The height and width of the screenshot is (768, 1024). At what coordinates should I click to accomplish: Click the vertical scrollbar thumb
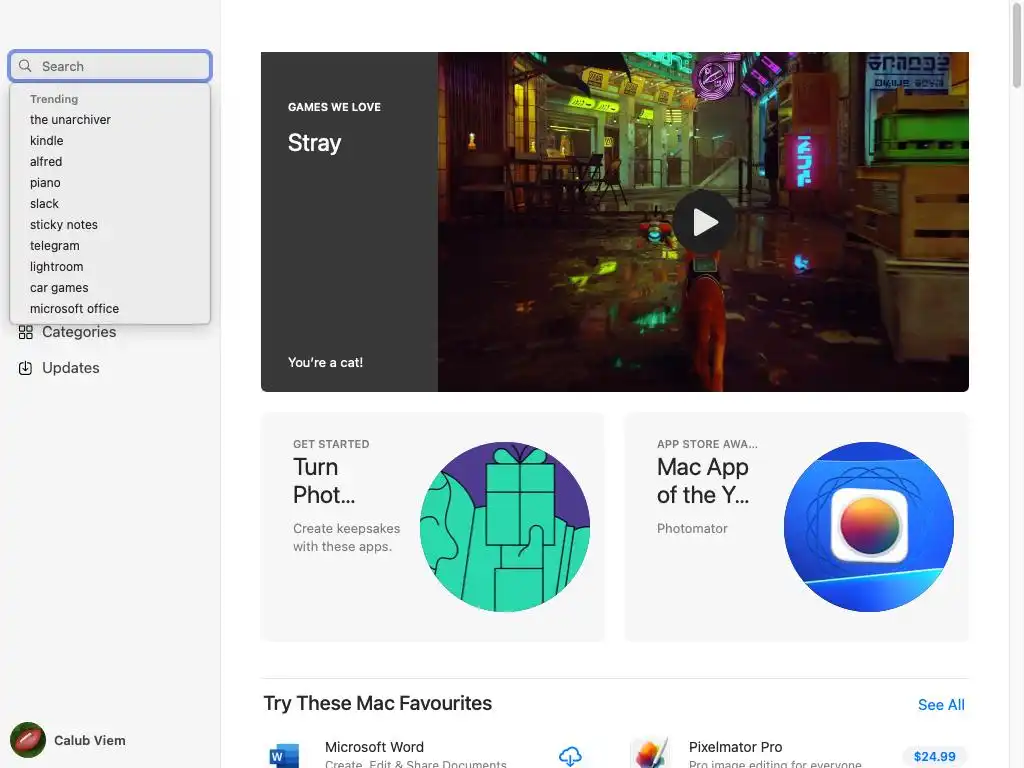point(1016,46)
